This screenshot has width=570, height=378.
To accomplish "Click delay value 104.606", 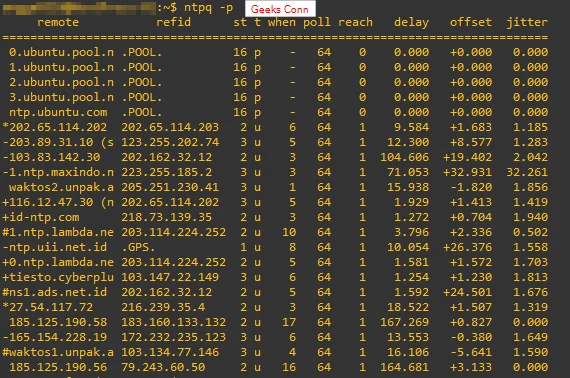I will [x=405, y=157].
